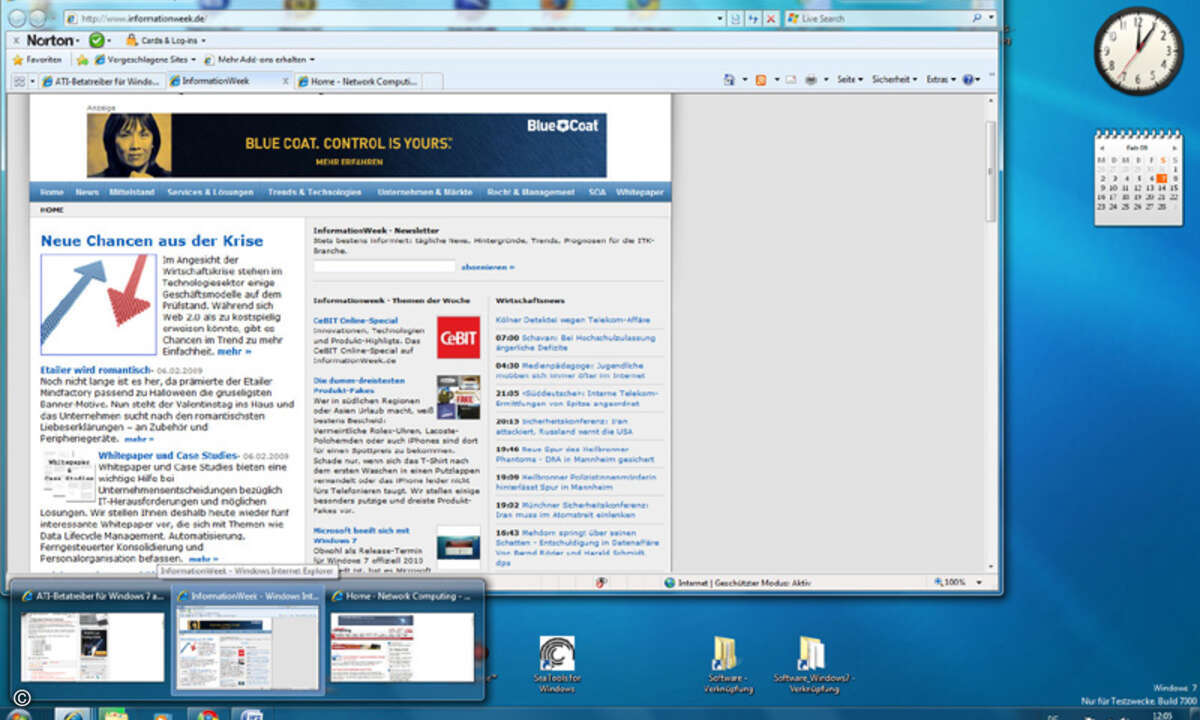1200x720 pixels.
Task: Open Quick Tabs button left of tabs
Action: pos(18,81)
